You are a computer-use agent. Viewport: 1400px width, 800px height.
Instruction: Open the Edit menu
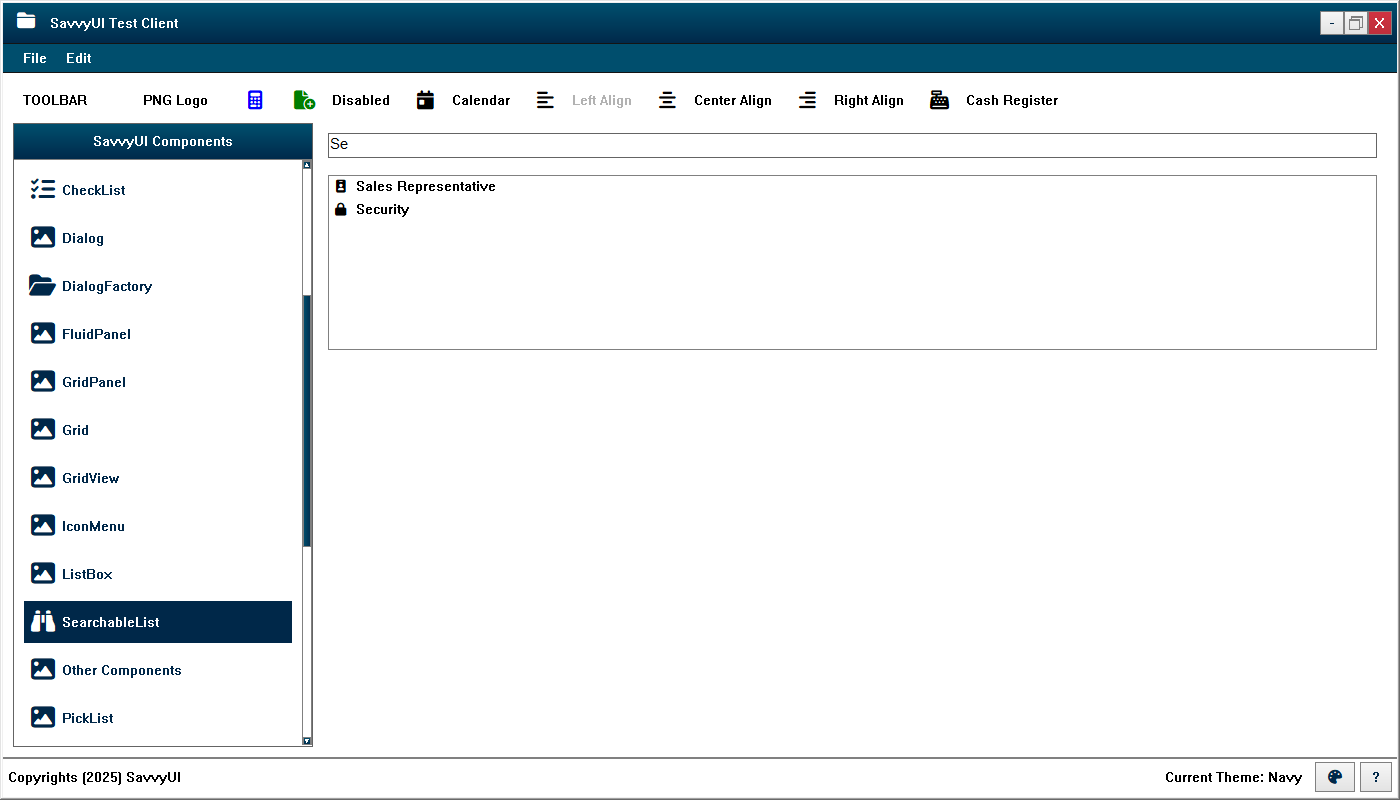pos(79,58)
